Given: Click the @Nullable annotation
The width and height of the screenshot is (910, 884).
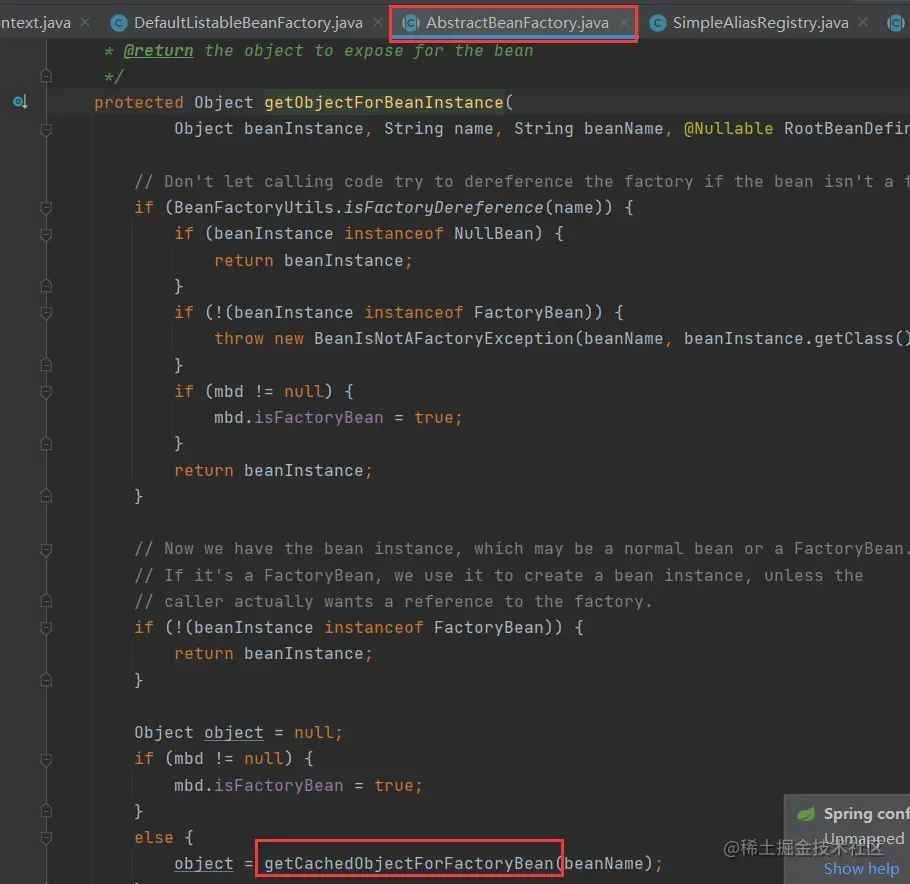Looking at the screenshot, I should point(728,129).
